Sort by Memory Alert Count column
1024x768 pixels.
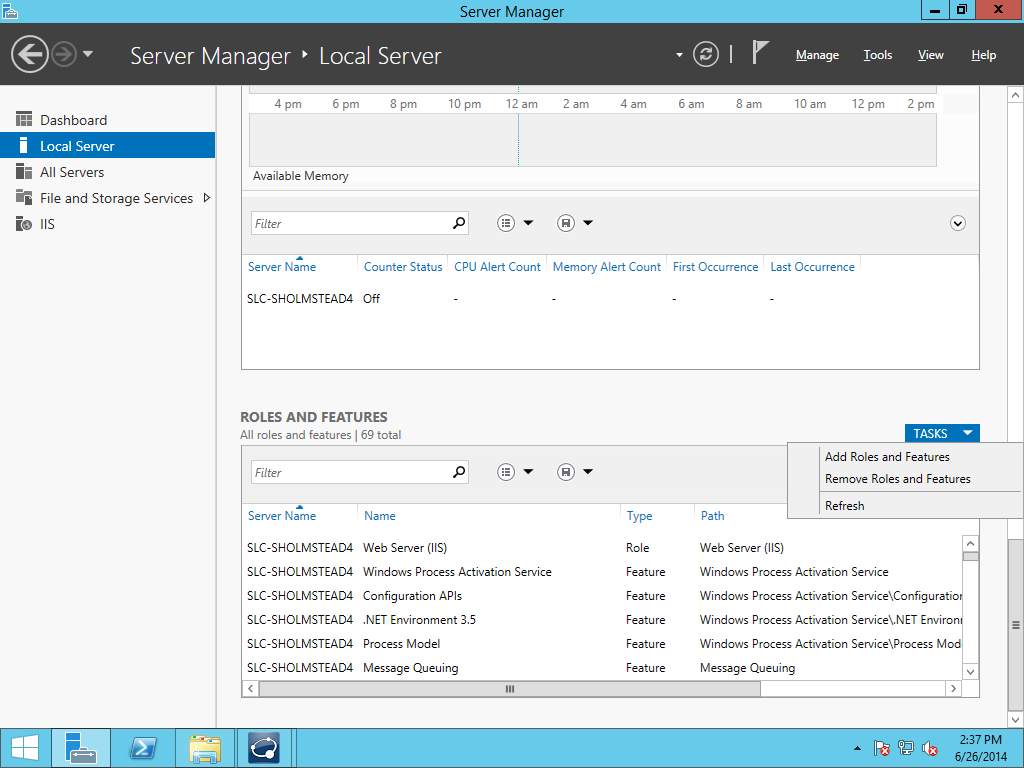(x=607, y=266)
